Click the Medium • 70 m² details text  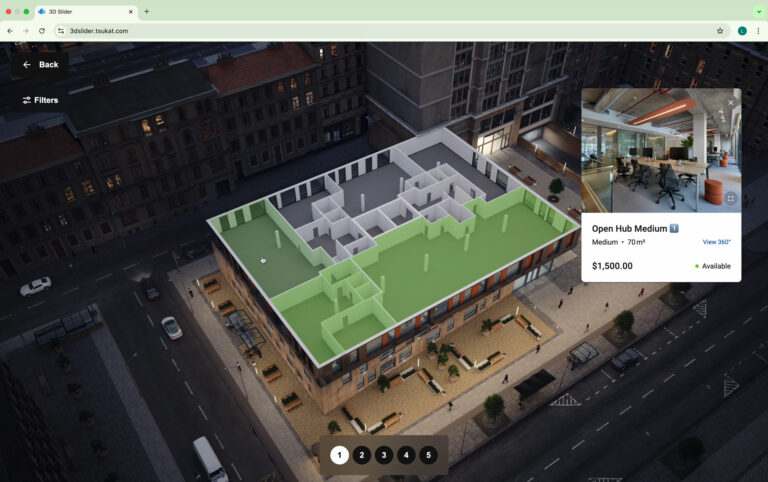click(618, 242)
